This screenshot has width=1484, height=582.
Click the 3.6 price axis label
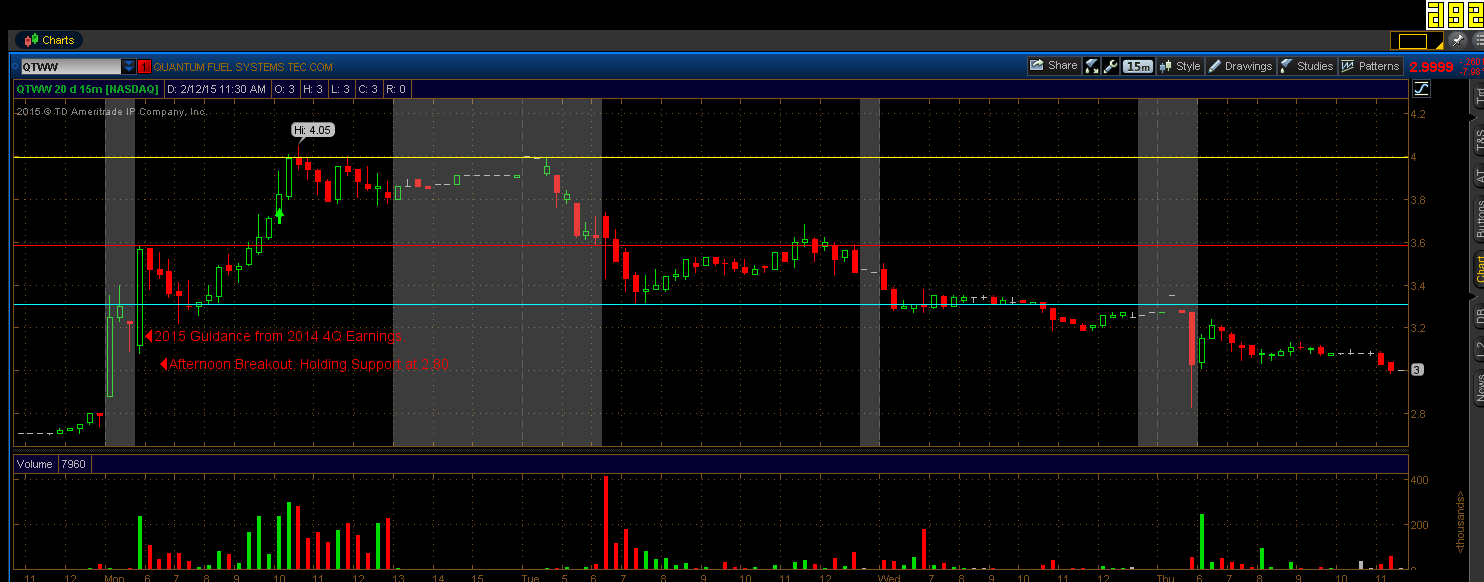[1417, 243]
